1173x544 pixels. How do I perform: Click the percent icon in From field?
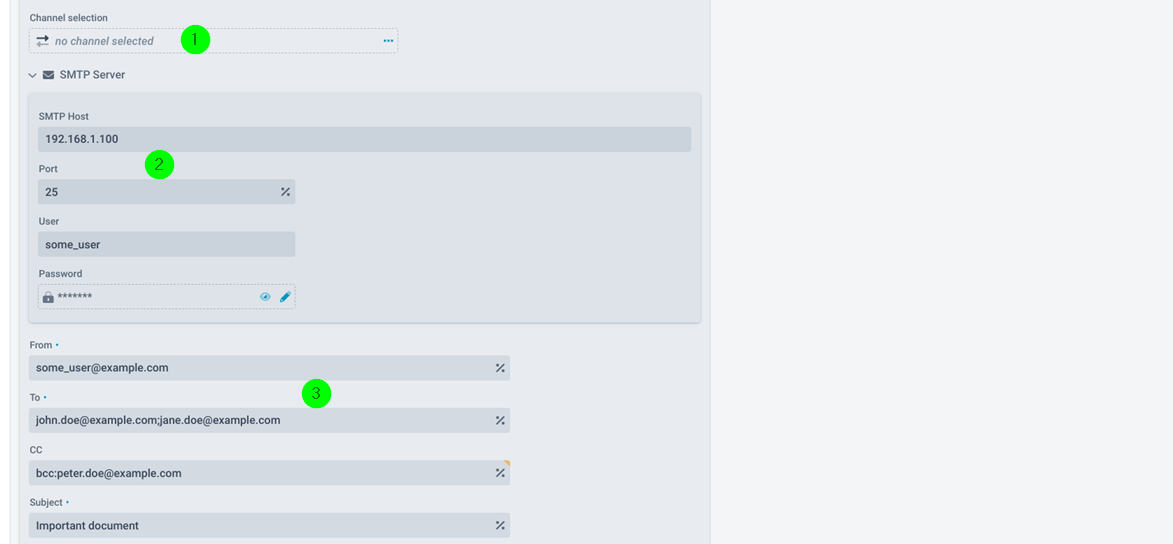click(500, 368)
